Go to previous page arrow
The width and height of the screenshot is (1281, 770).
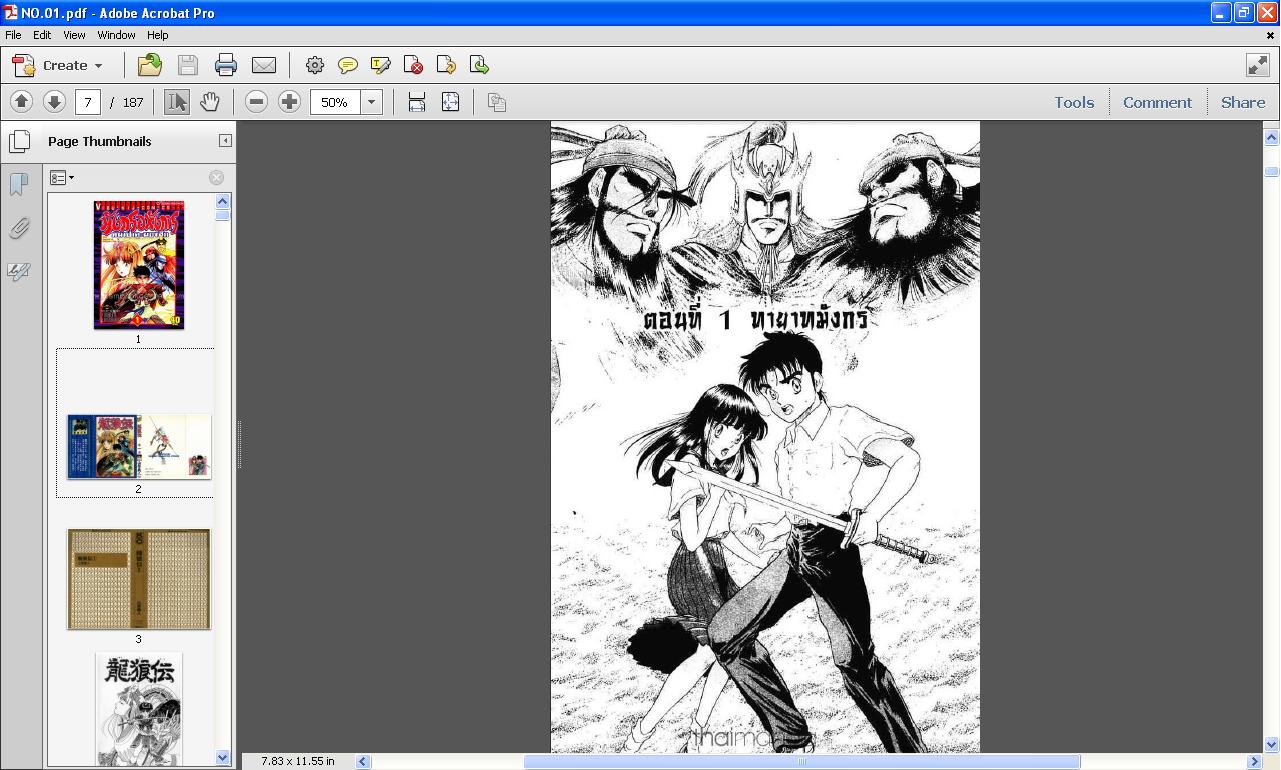(21, 102)
